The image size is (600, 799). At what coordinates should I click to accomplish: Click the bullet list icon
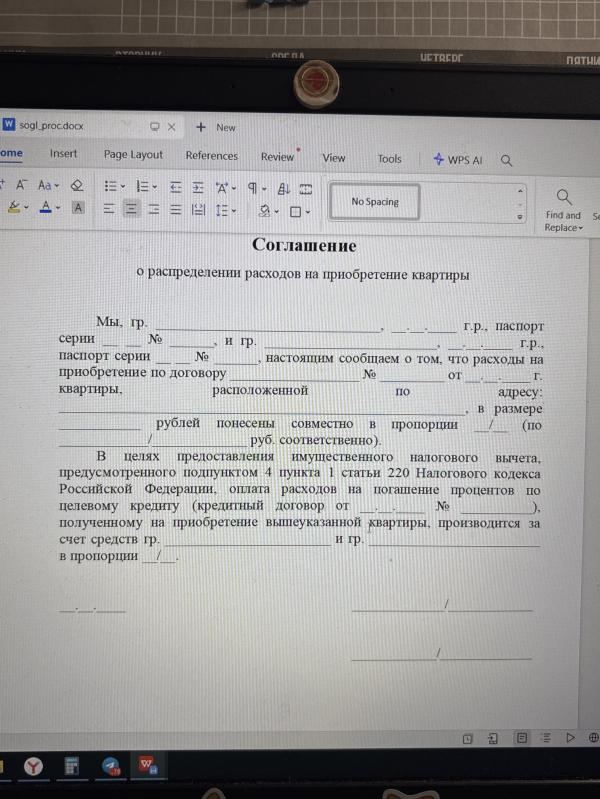click(111, 187)
